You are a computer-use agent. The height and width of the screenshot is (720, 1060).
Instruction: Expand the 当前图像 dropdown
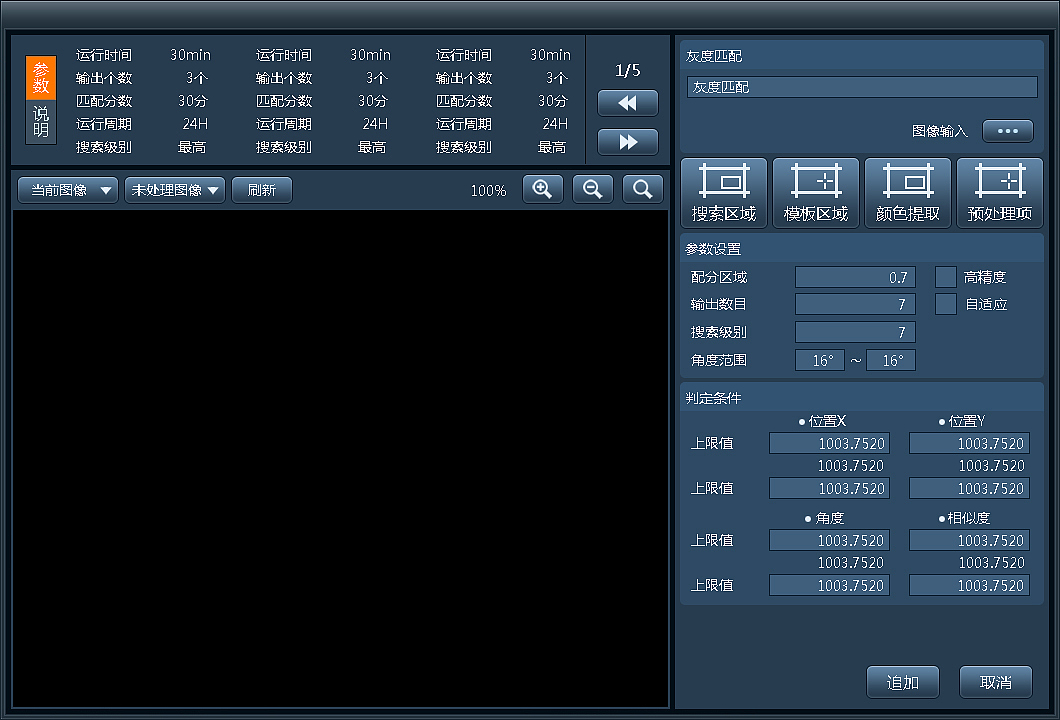pos(68,190)
